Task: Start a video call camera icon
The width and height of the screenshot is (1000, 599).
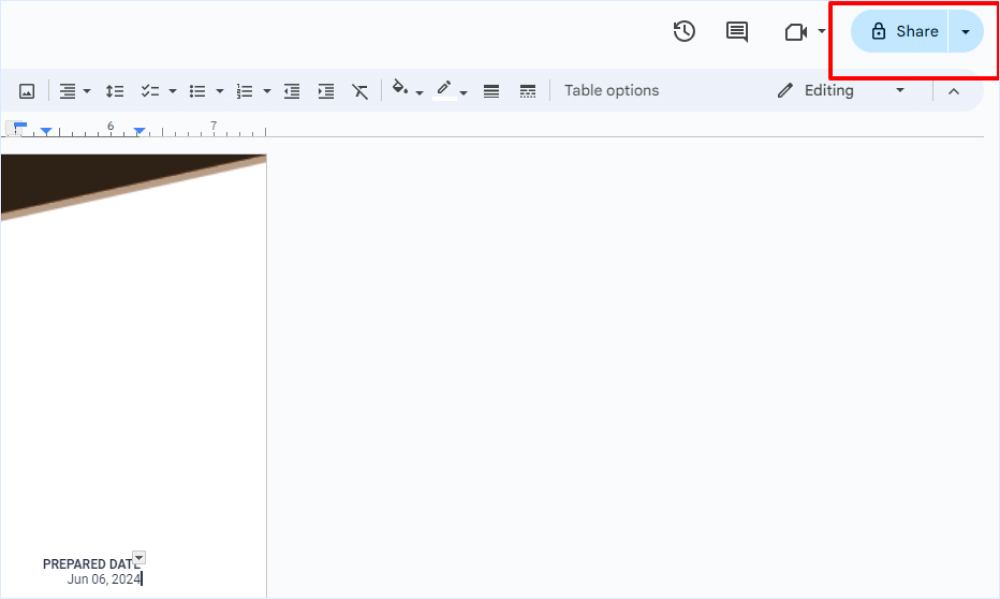Action: (796, 32)
